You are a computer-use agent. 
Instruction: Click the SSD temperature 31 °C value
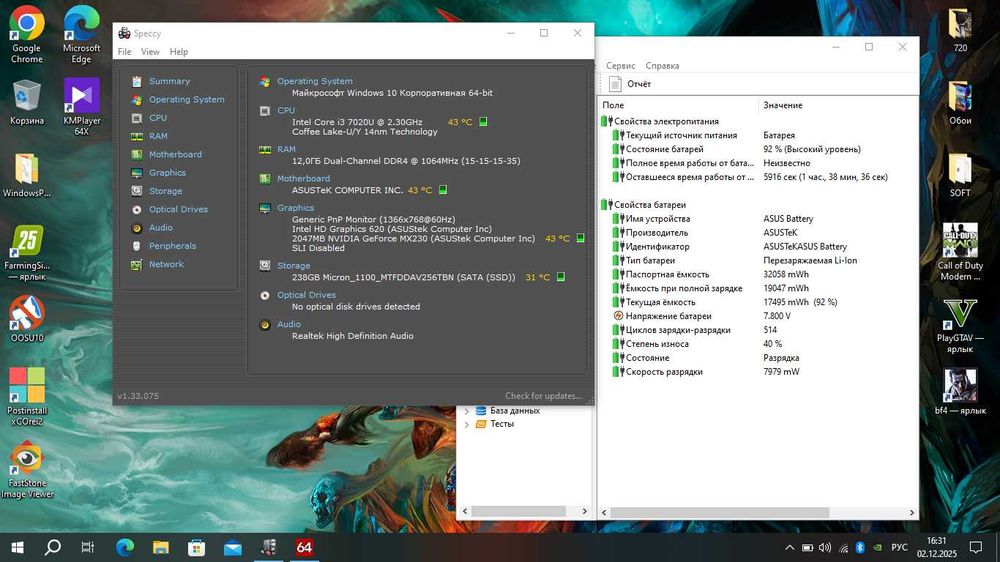click(x=538, y=277)
